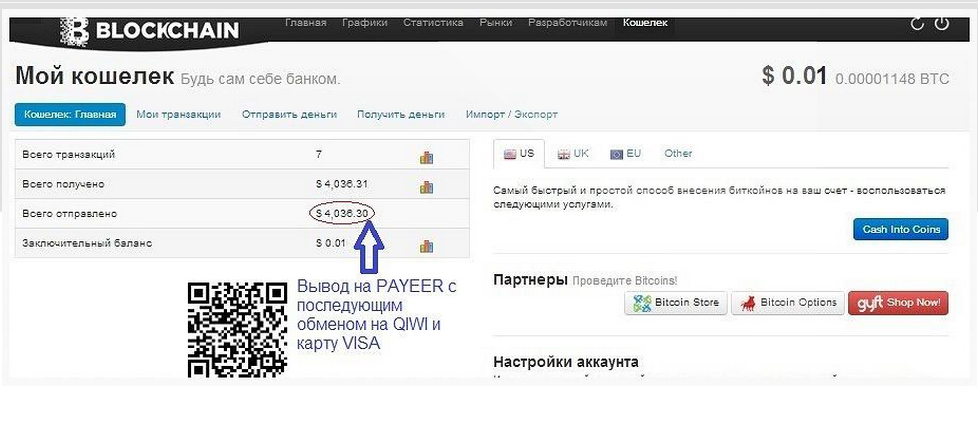Screen dimensions: 978x431
Task: Click the 0.00001148 BTC amount
Action: 892,79
